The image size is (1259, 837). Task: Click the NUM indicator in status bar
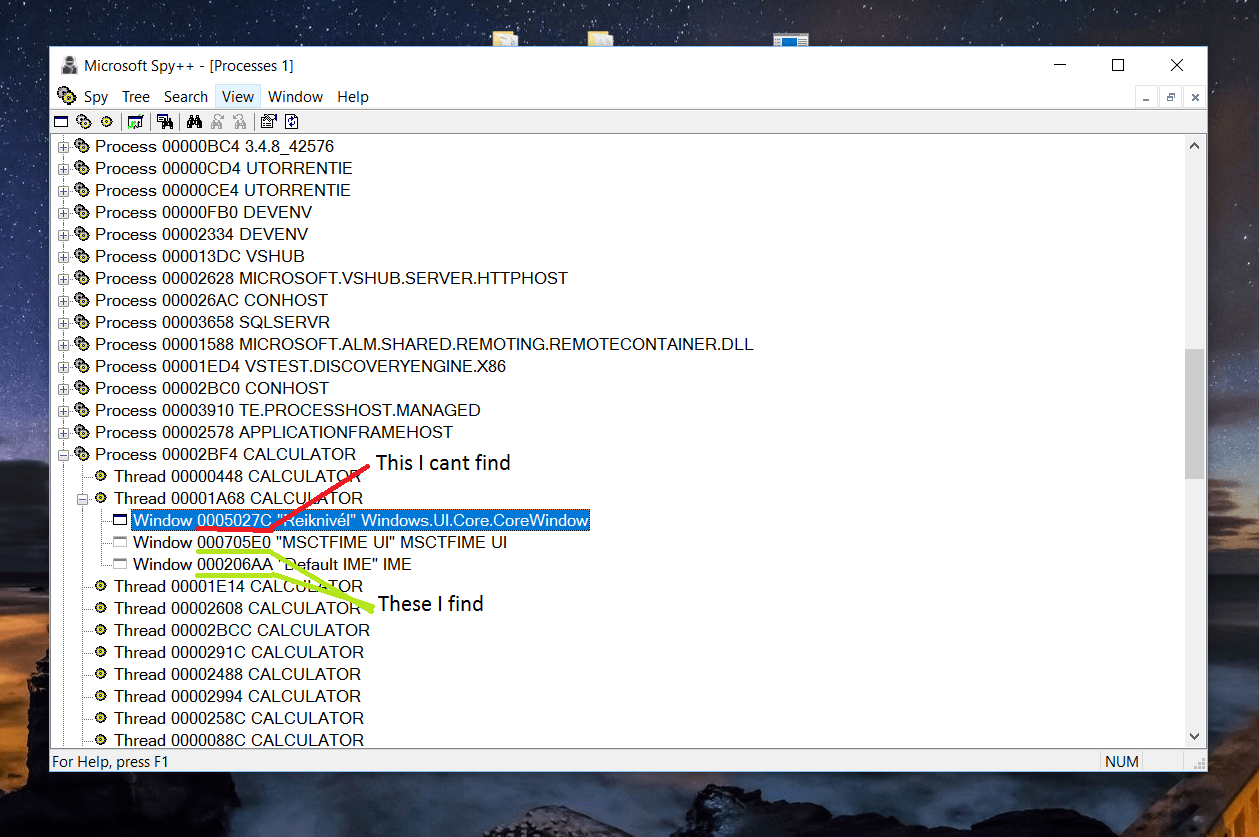point(1122,762)
